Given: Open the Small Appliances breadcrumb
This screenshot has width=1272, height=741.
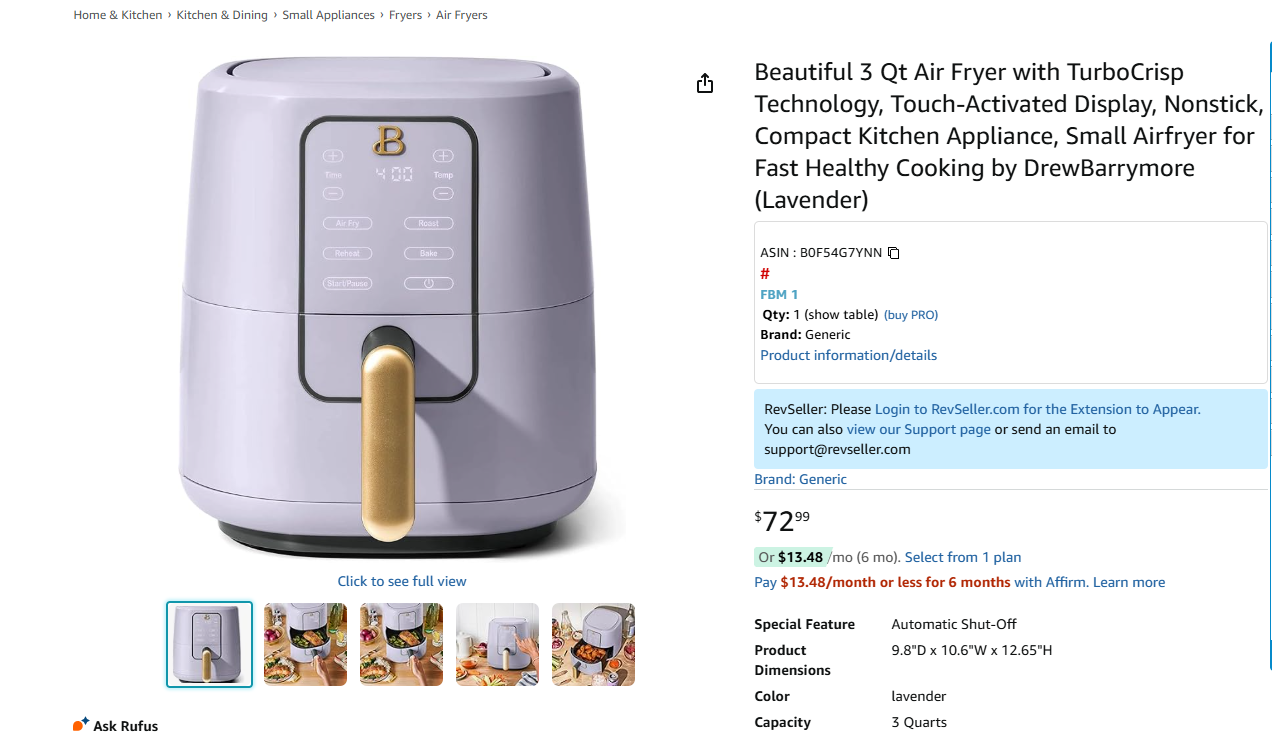Looking at the screenshot, I should 328,15.
